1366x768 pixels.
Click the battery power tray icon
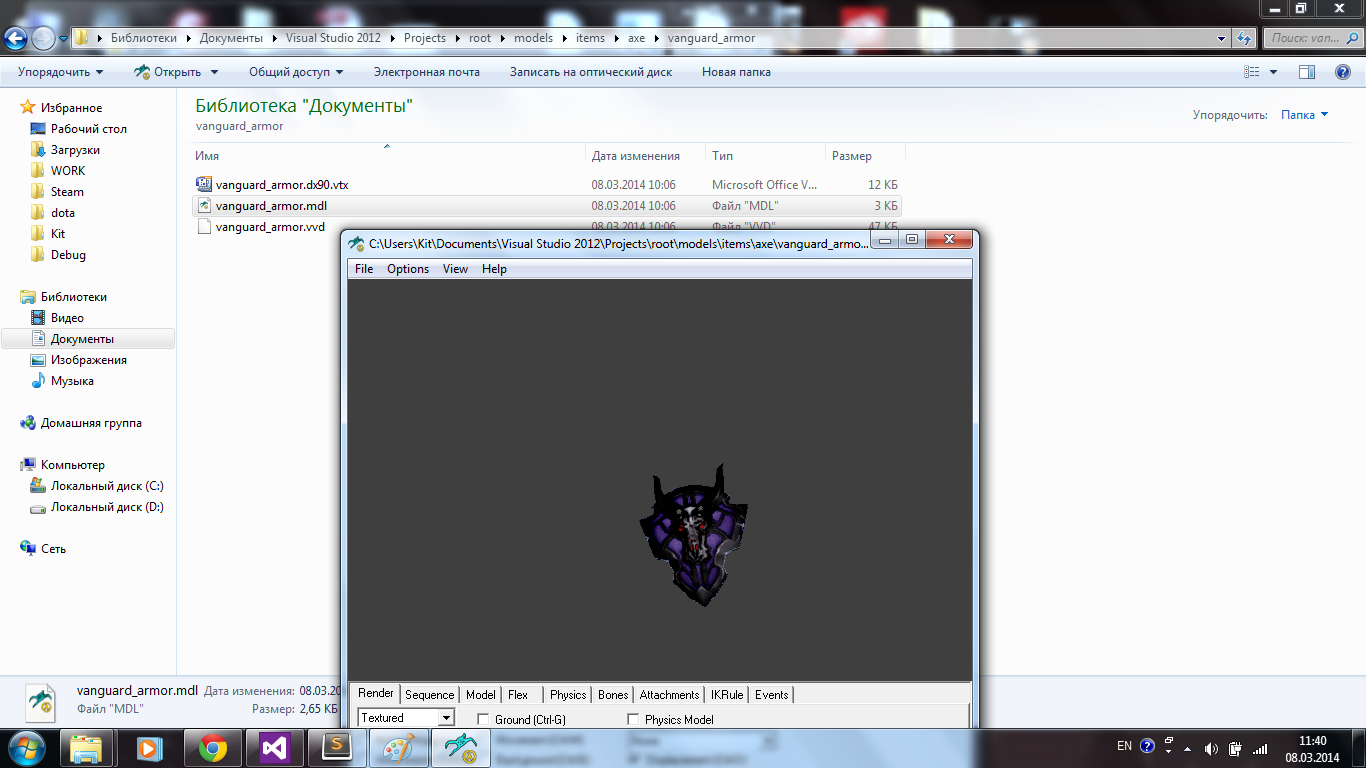coord(1235,747)
